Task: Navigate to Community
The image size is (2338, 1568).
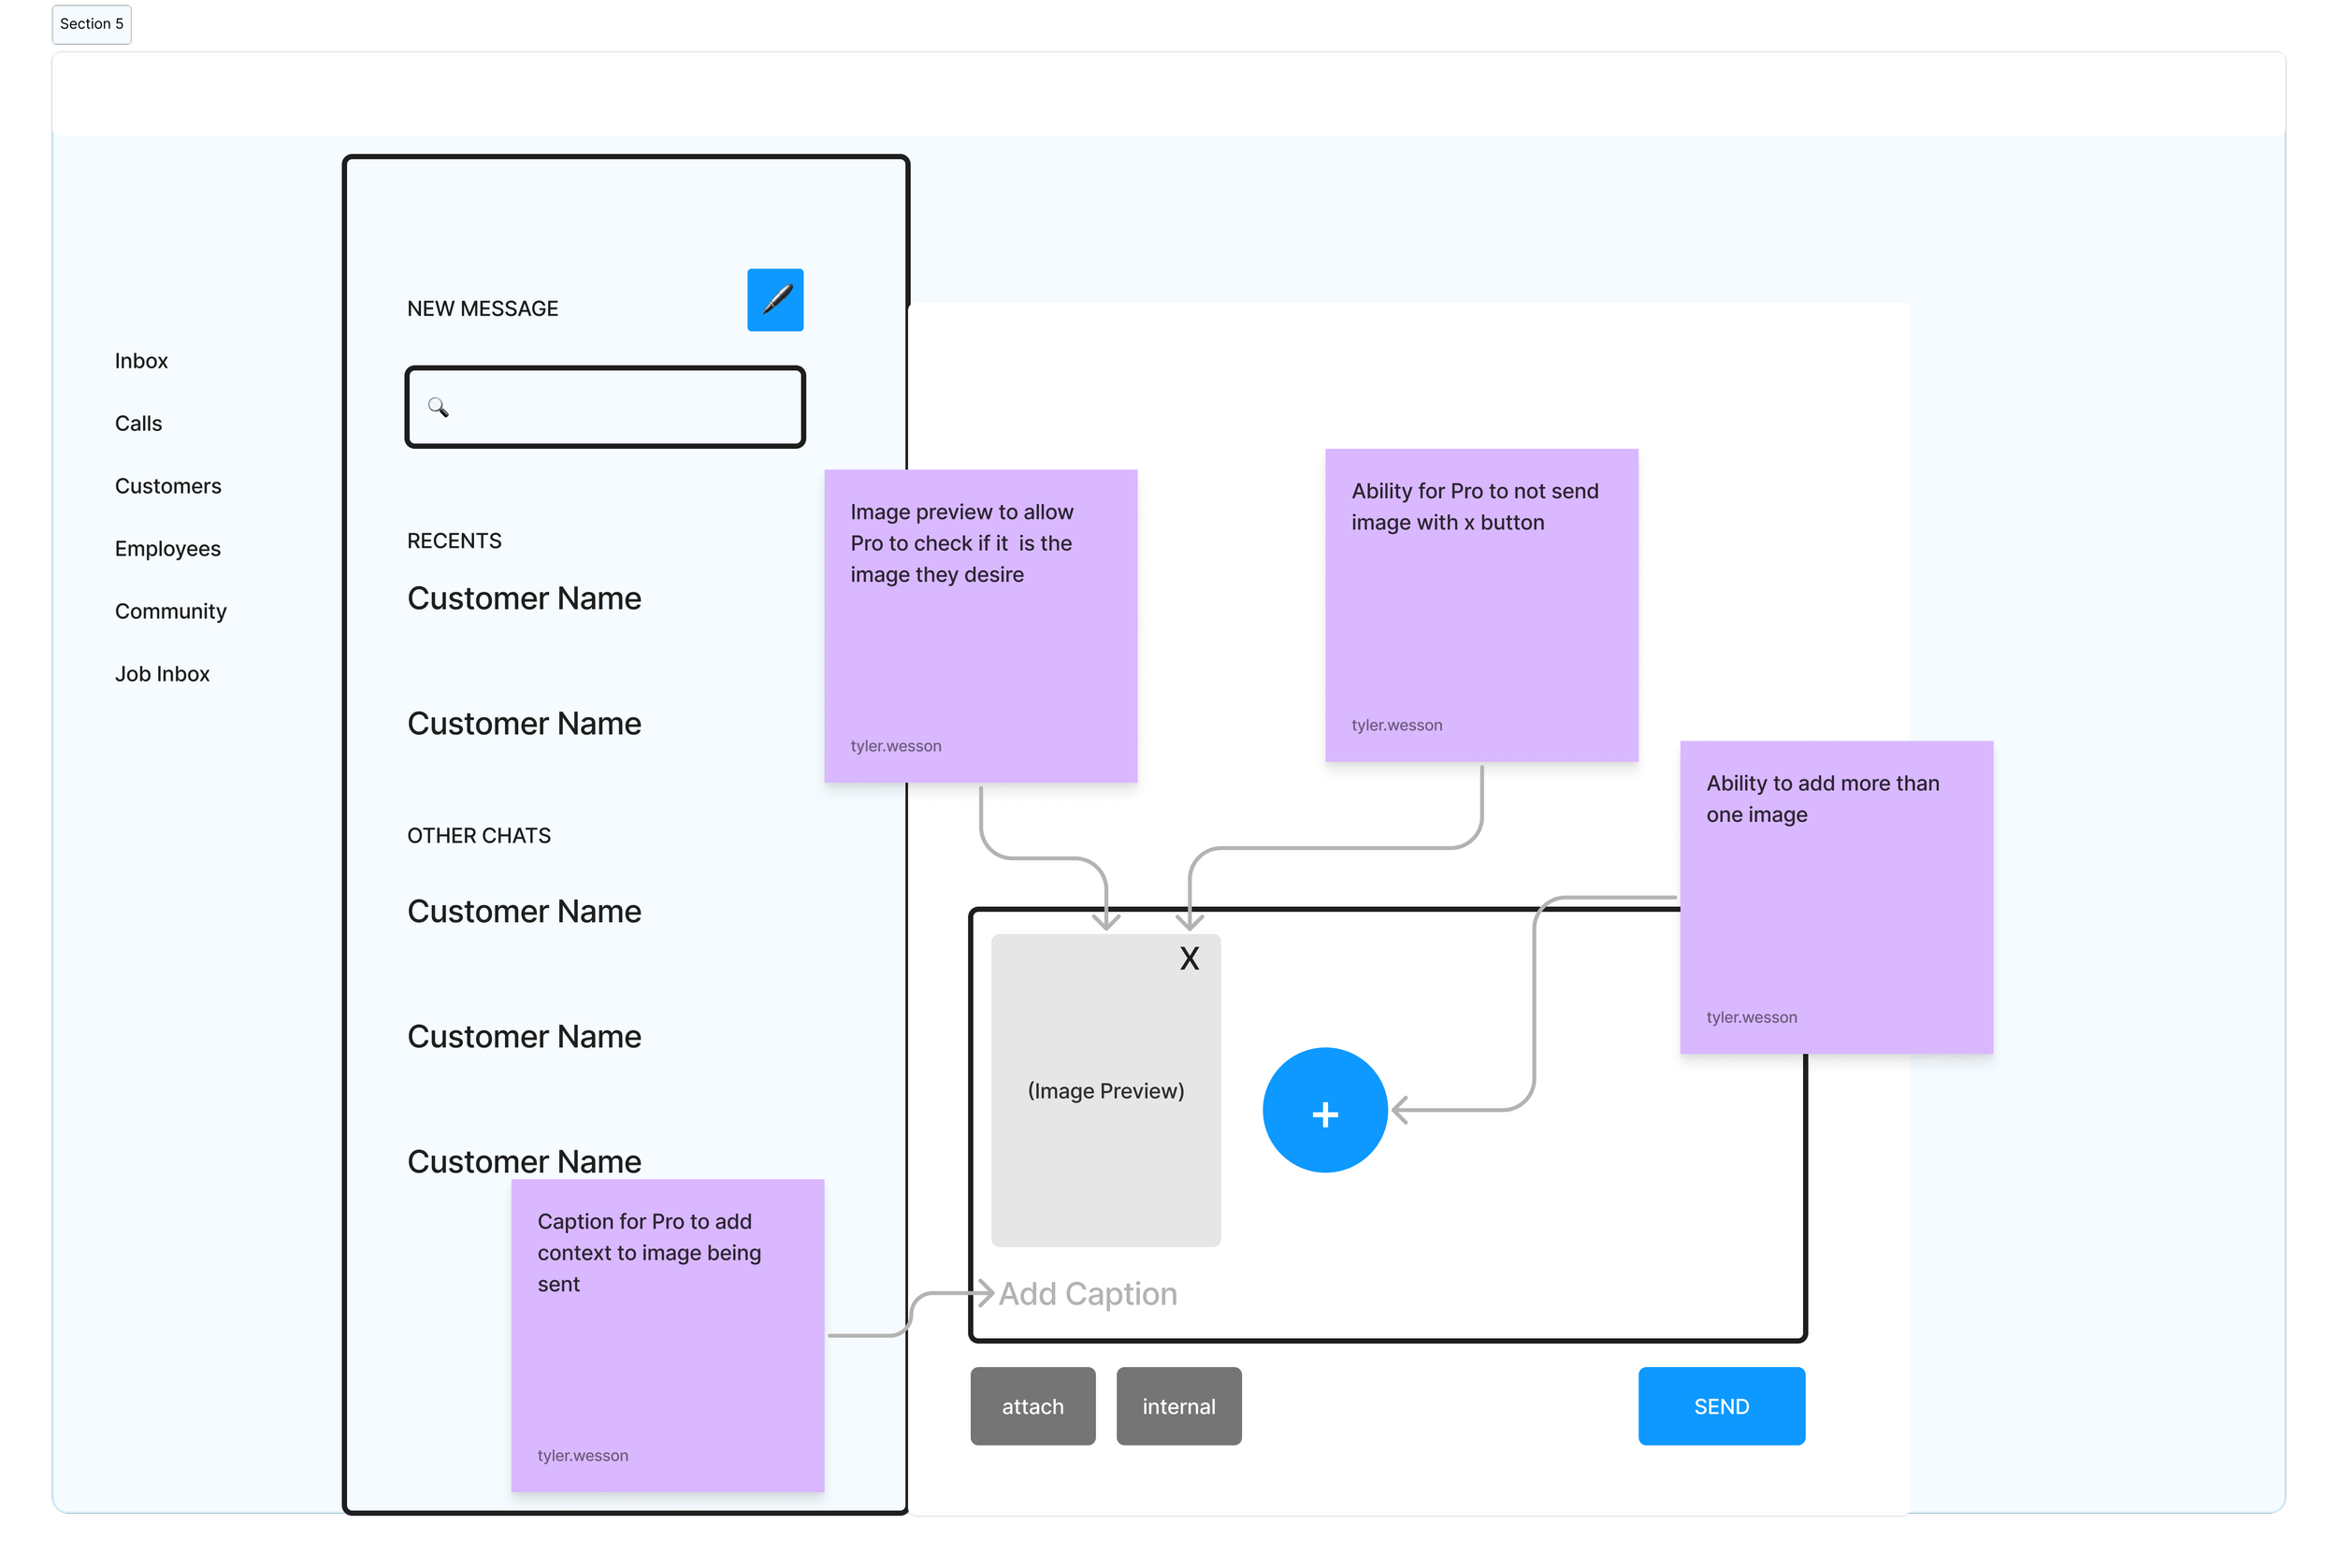Action: coord(170,611)
